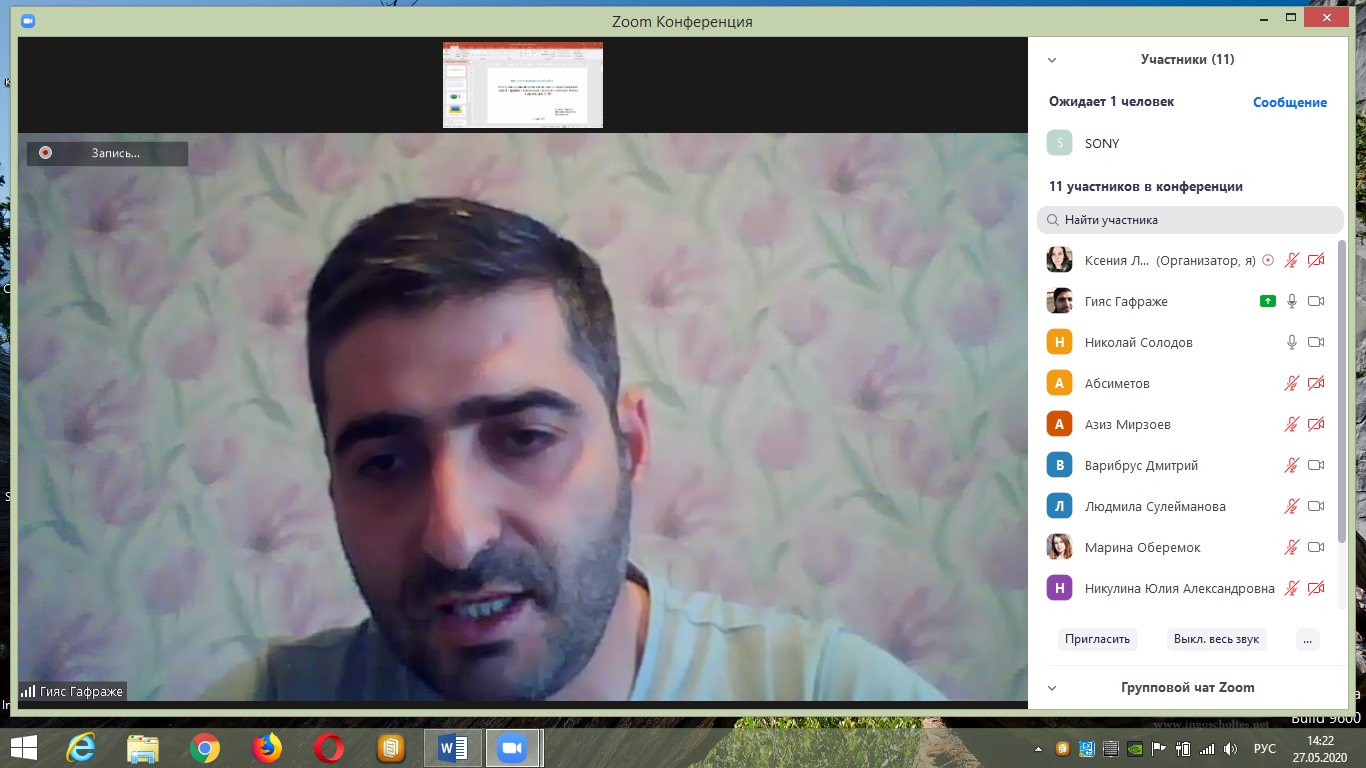Viewport: 1366px width, 768px height.
Task: Click the disabled camera icon for Абсиметов
Action: 1316,383
